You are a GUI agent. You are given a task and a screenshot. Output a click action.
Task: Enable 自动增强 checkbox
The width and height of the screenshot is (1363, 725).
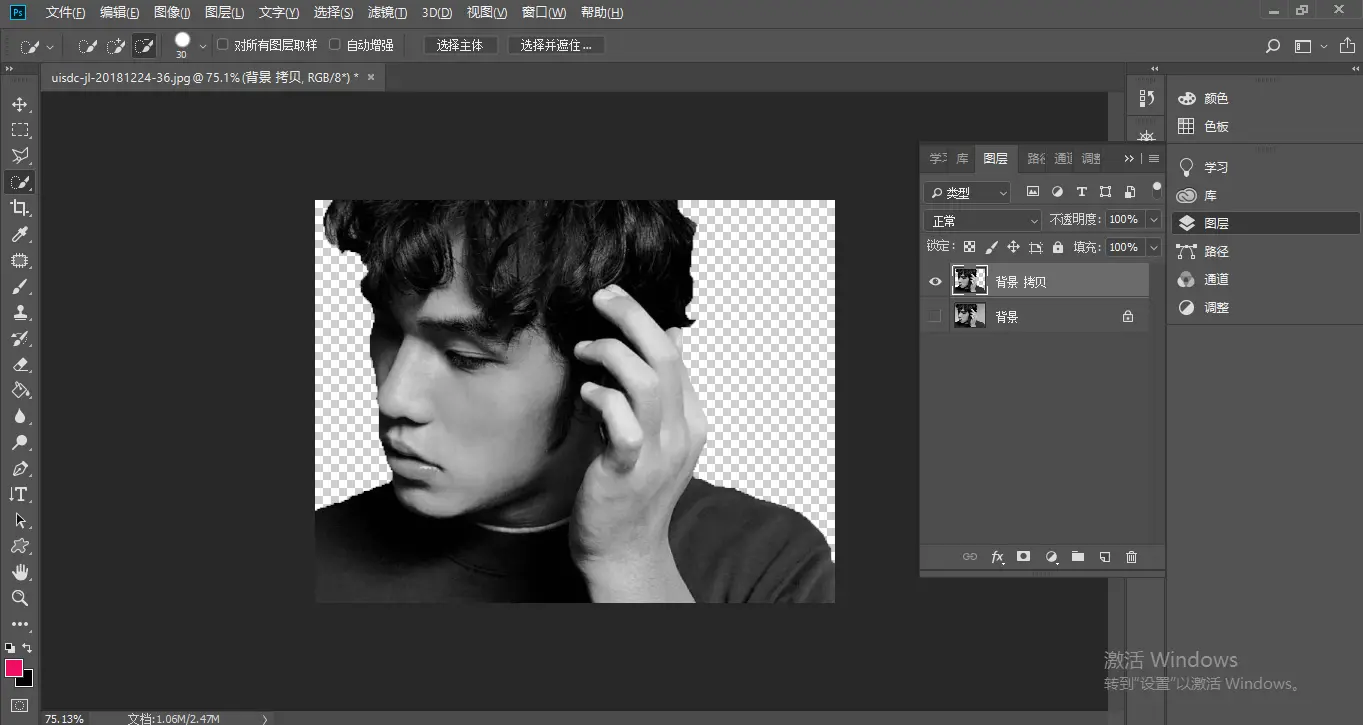pos(335,45)
